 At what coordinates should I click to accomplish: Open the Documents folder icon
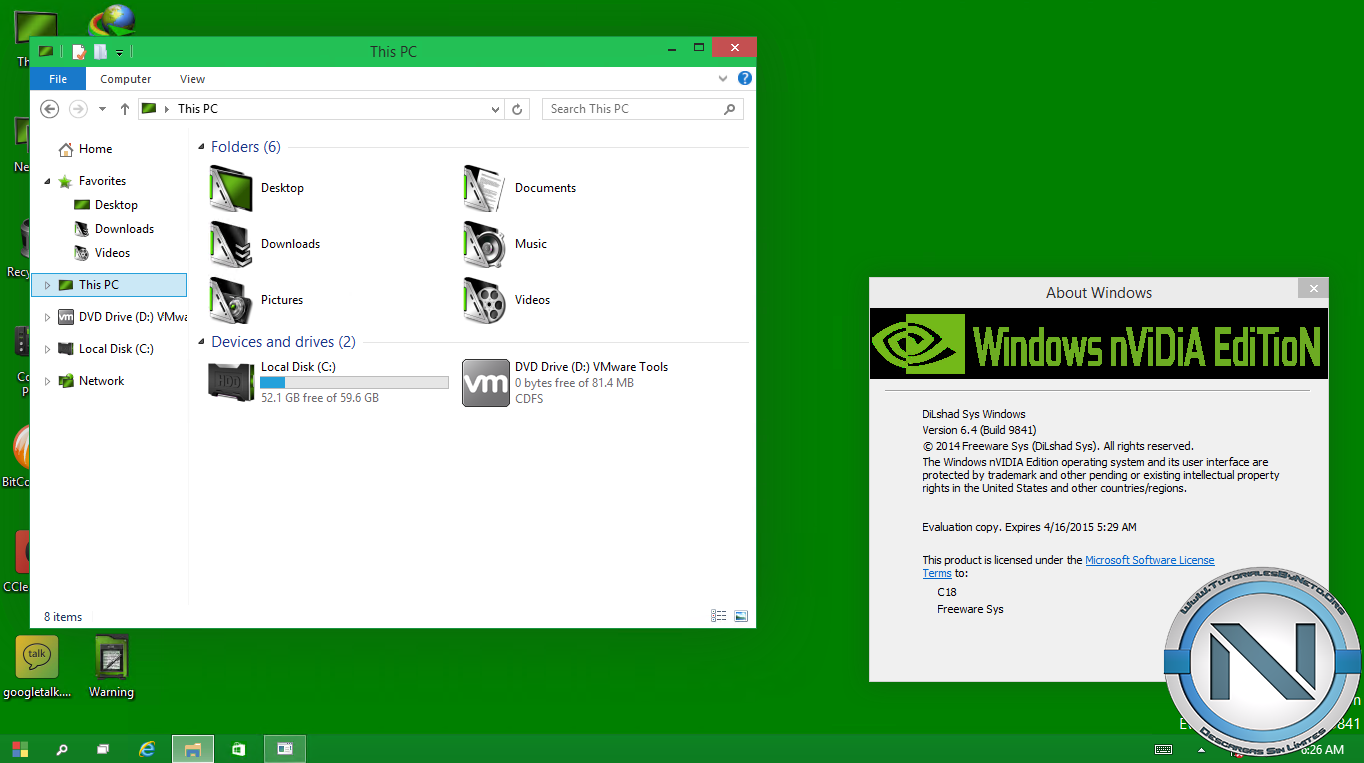pos(485,188)
